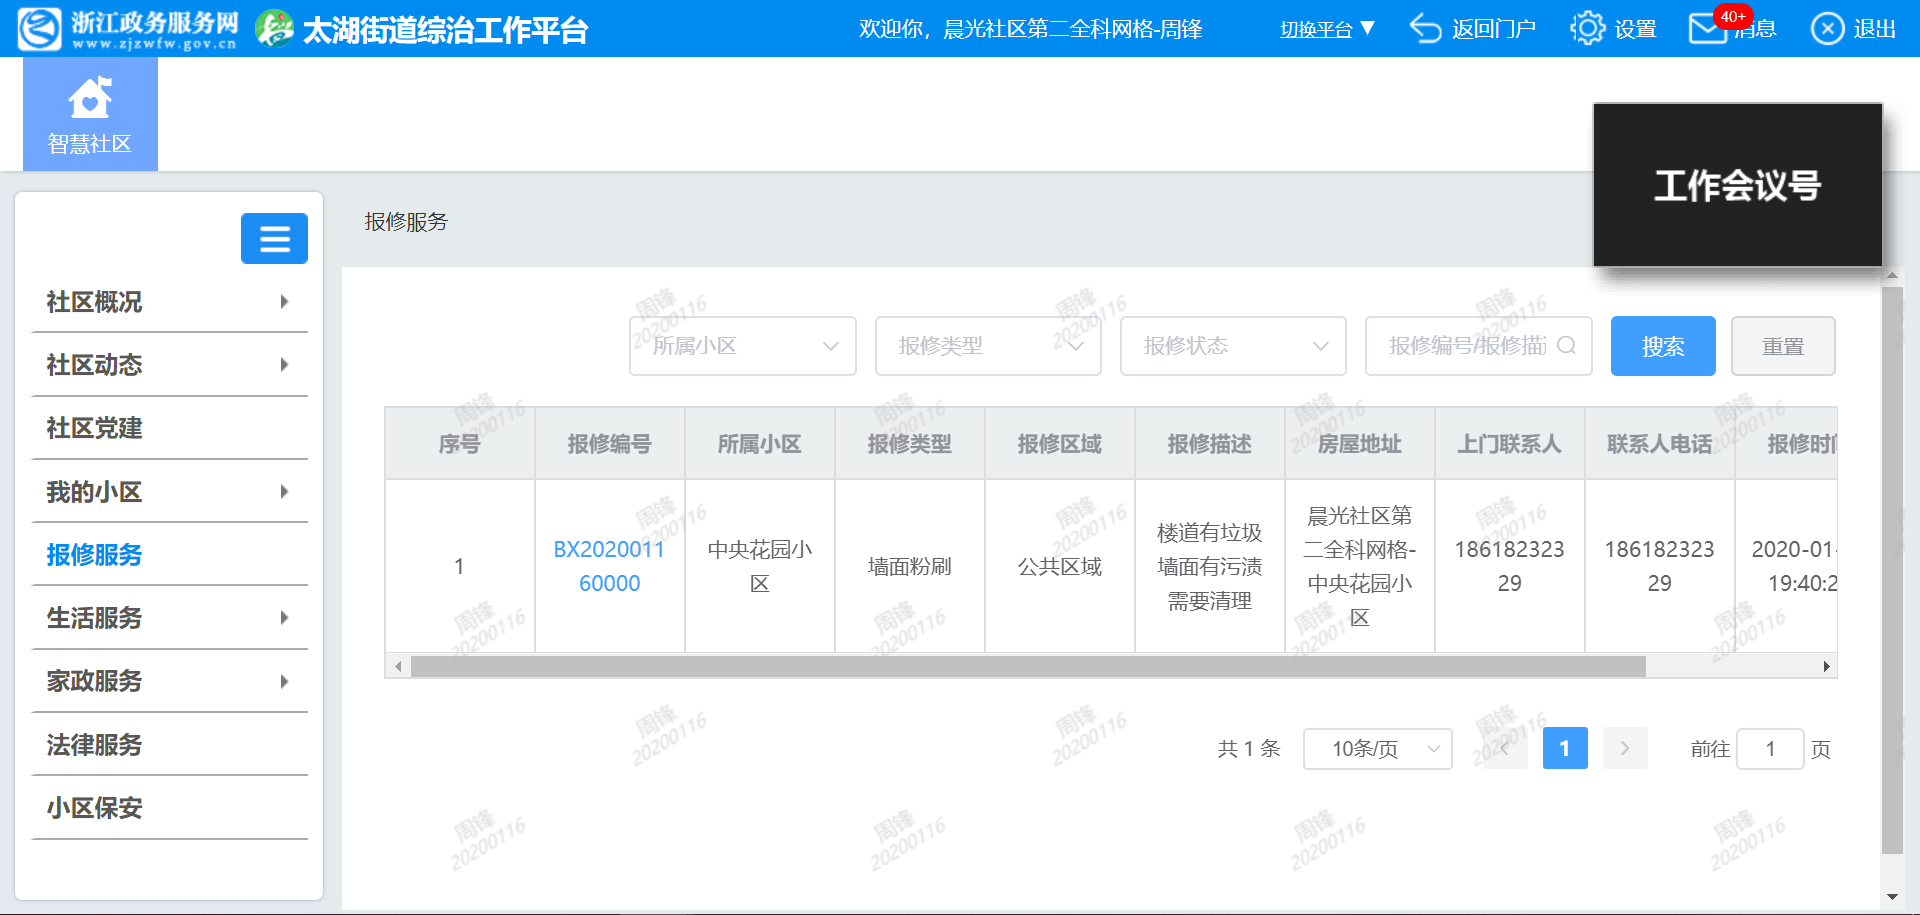The height and width of the screenshot is (915, 1920).
Task: Click the 报修编号 column header
Action: click(610, 443)
